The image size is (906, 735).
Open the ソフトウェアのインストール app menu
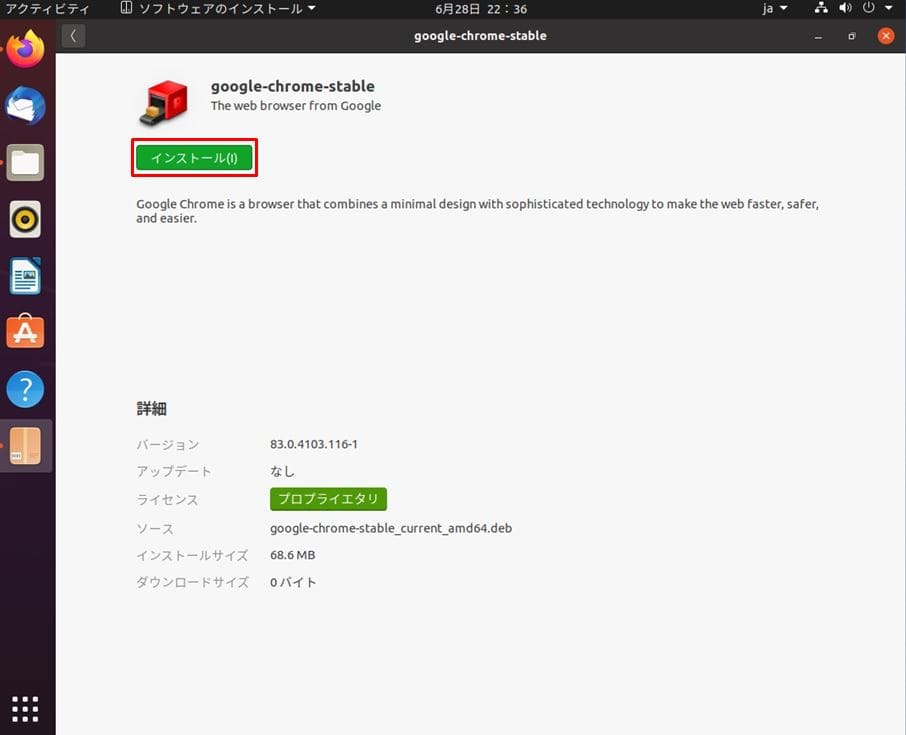coord(218,9)
